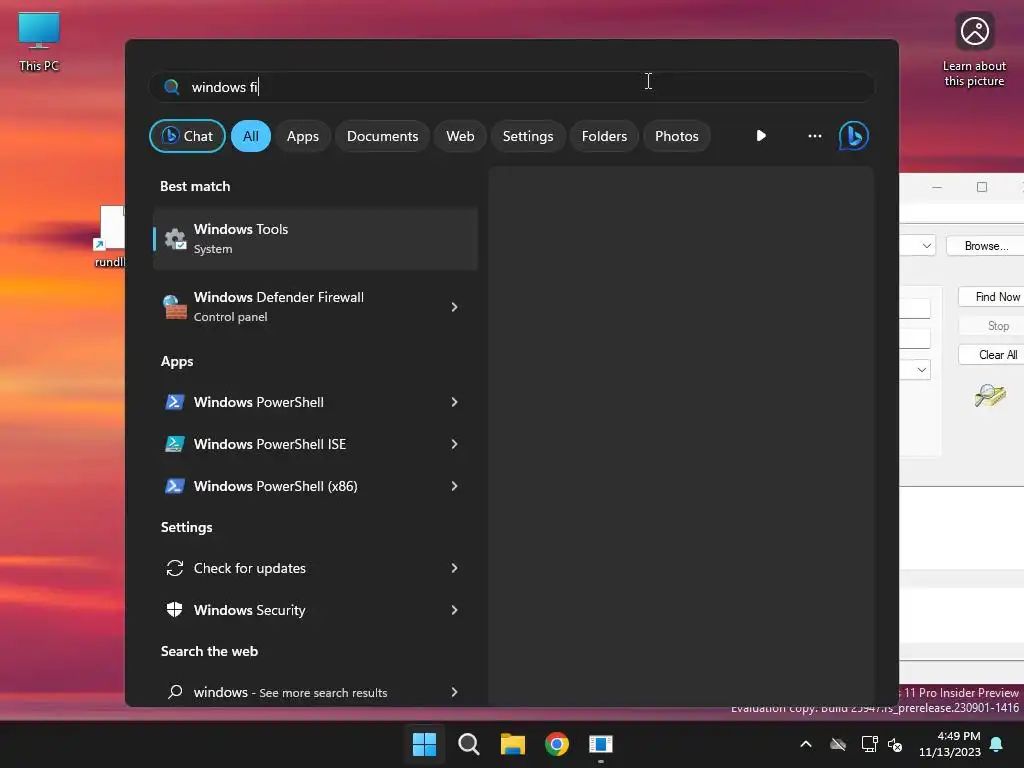The width and height of the screenshot is (1024, 768).
Task: Open running app icon on taskbar
Action: (x=601, y=744)
